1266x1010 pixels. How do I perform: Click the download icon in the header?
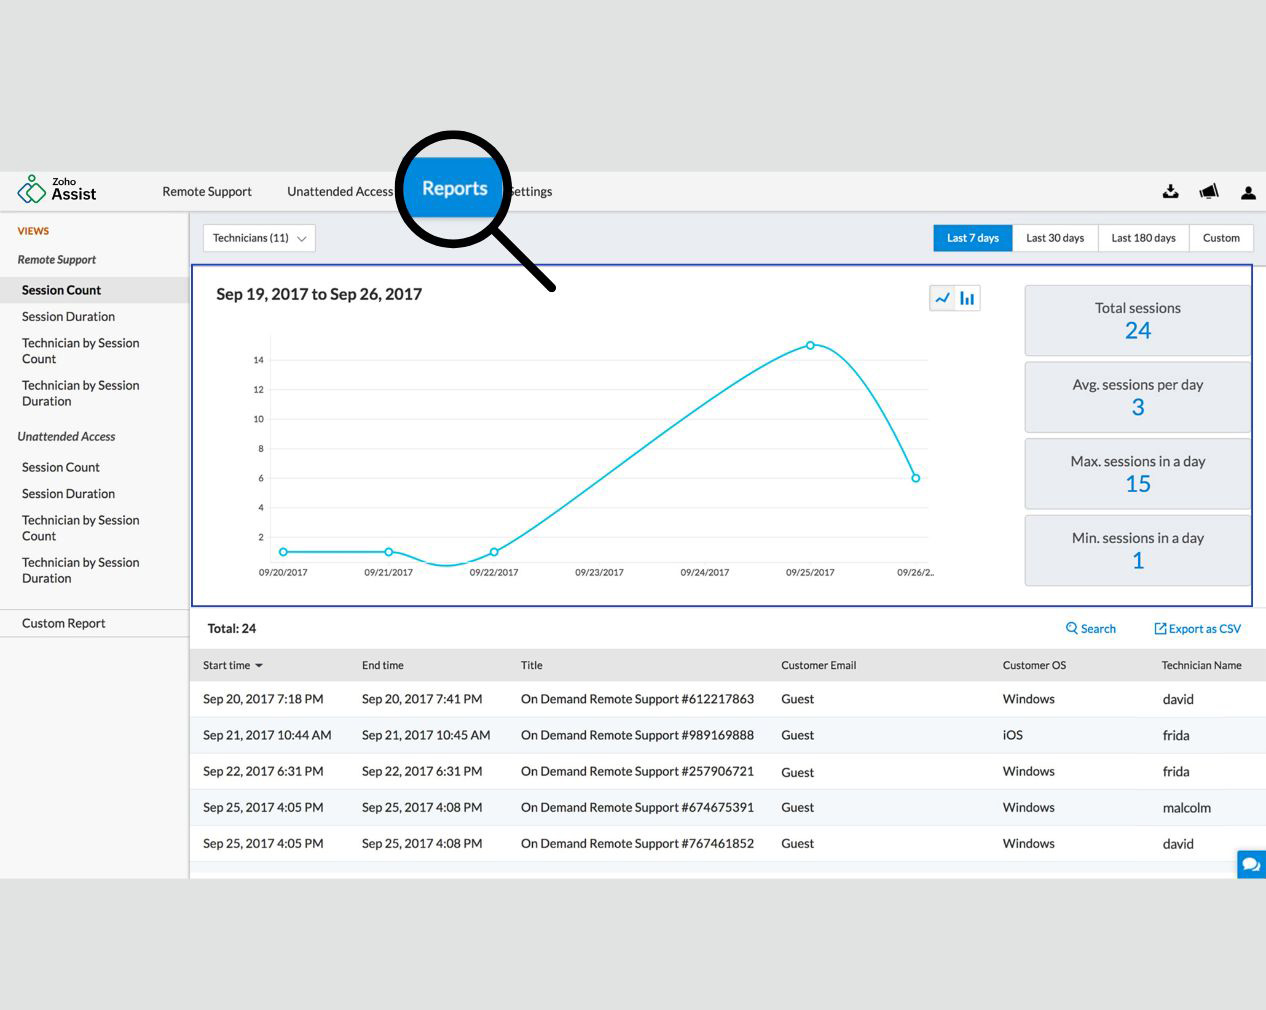click(1171, 191)
